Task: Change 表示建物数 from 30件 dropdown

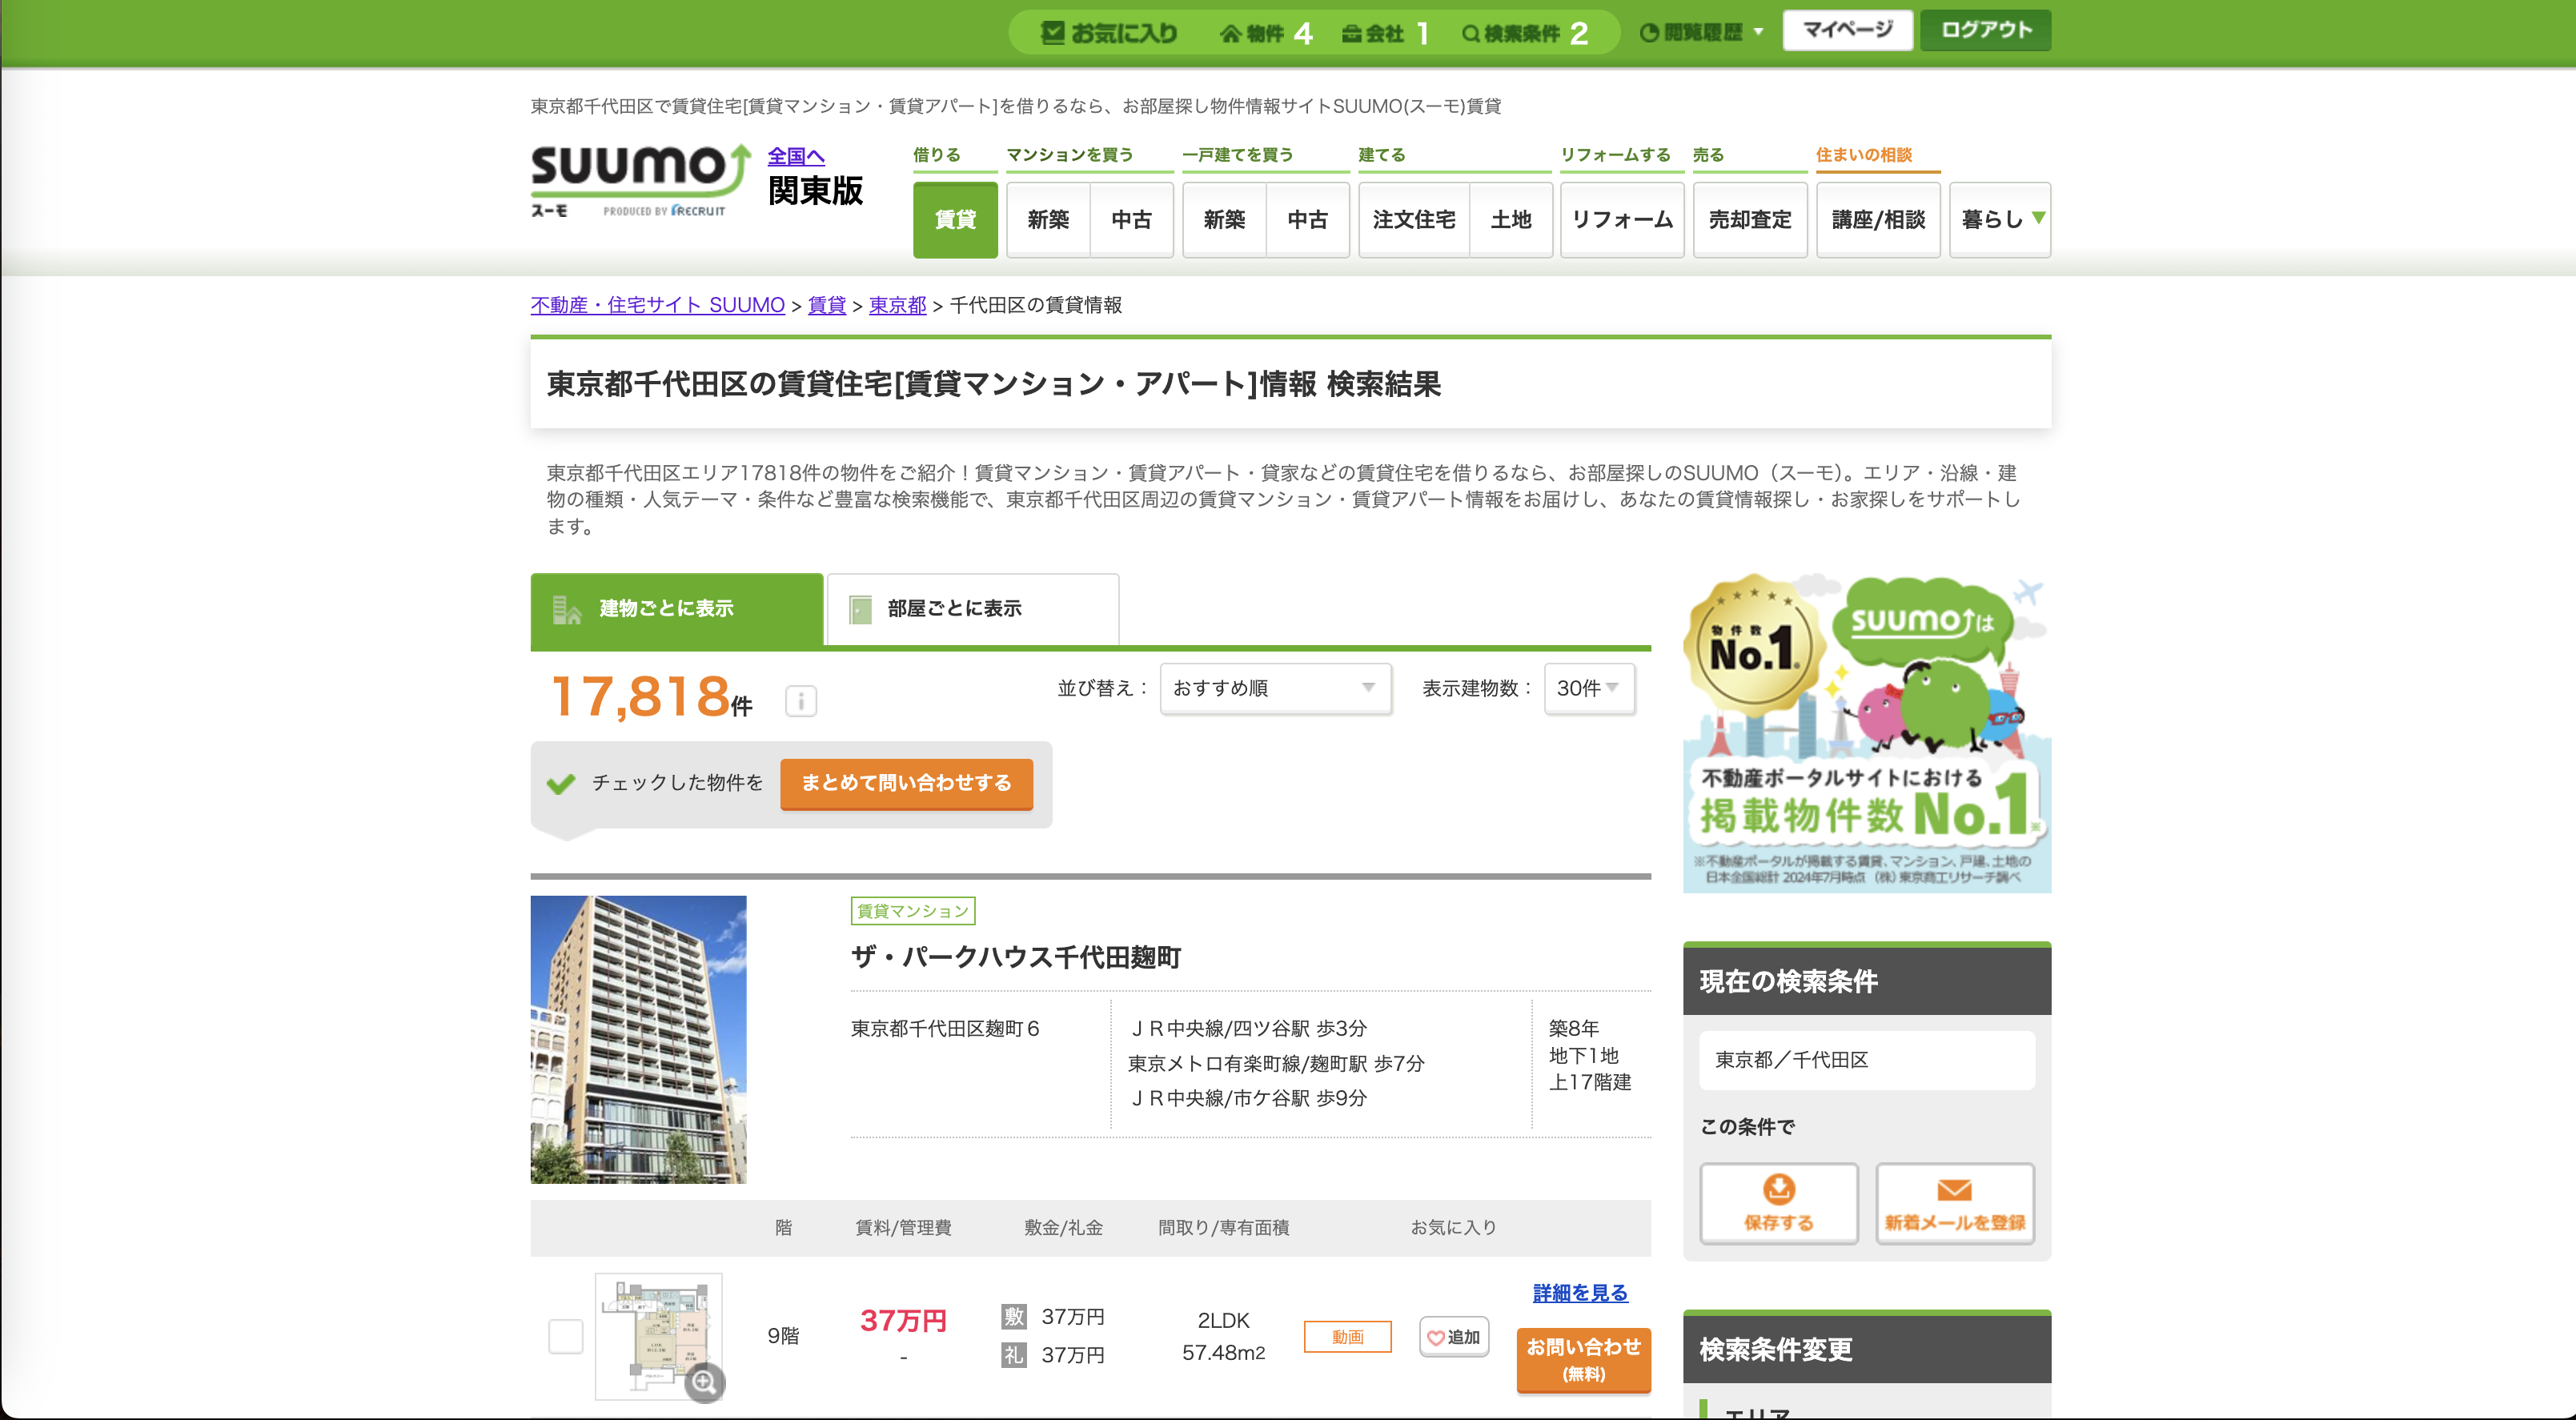Action: [x=1588, y=688]
